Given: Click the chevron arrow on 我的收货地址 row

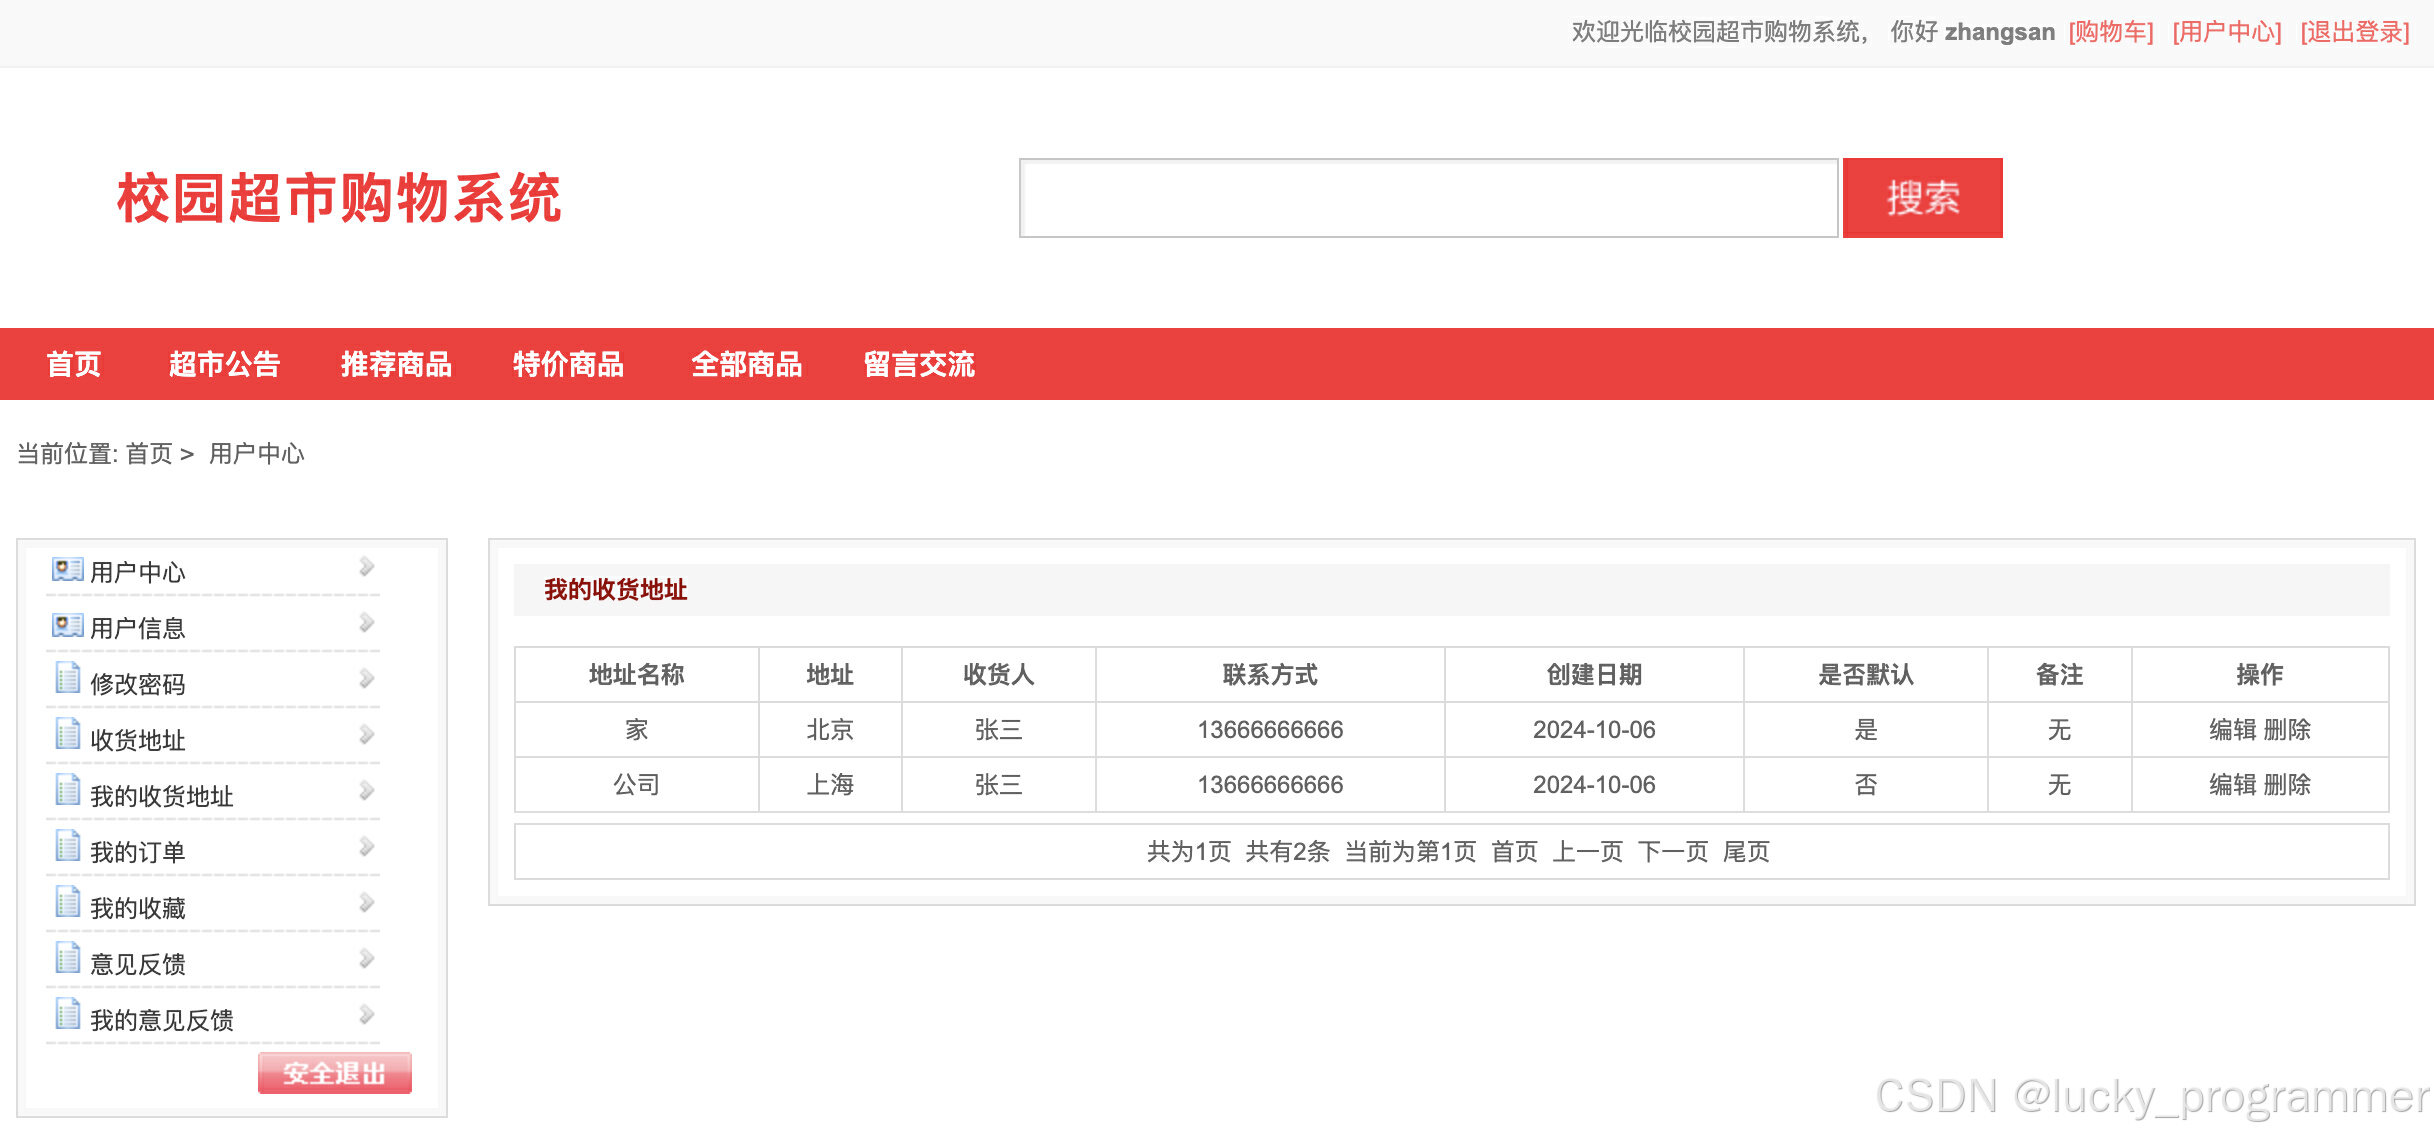Looking at the screenshot, I should point(366,791).
